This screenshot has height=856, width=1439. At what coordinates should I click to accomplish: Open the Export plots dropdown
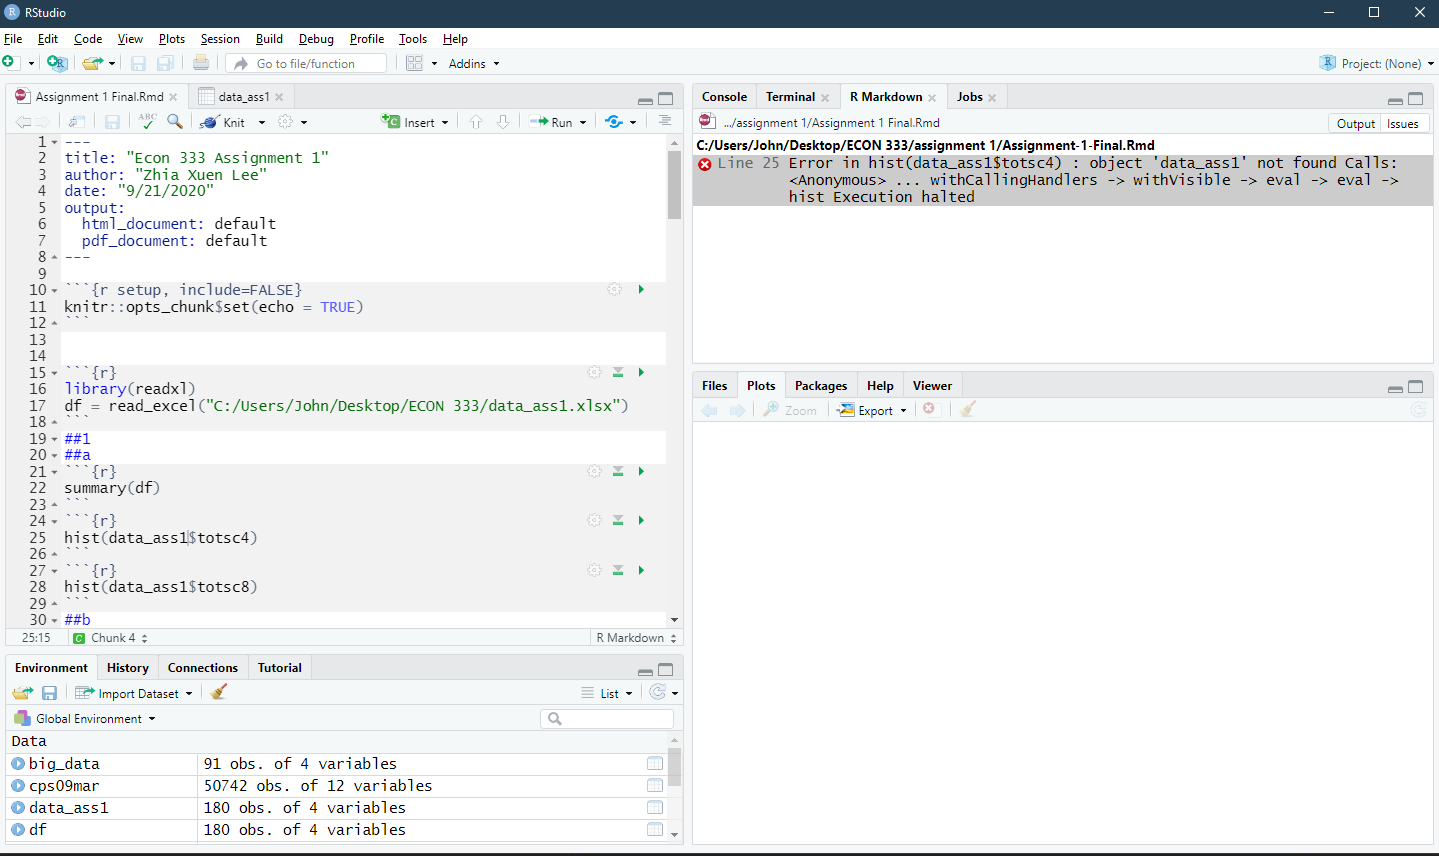872,410
